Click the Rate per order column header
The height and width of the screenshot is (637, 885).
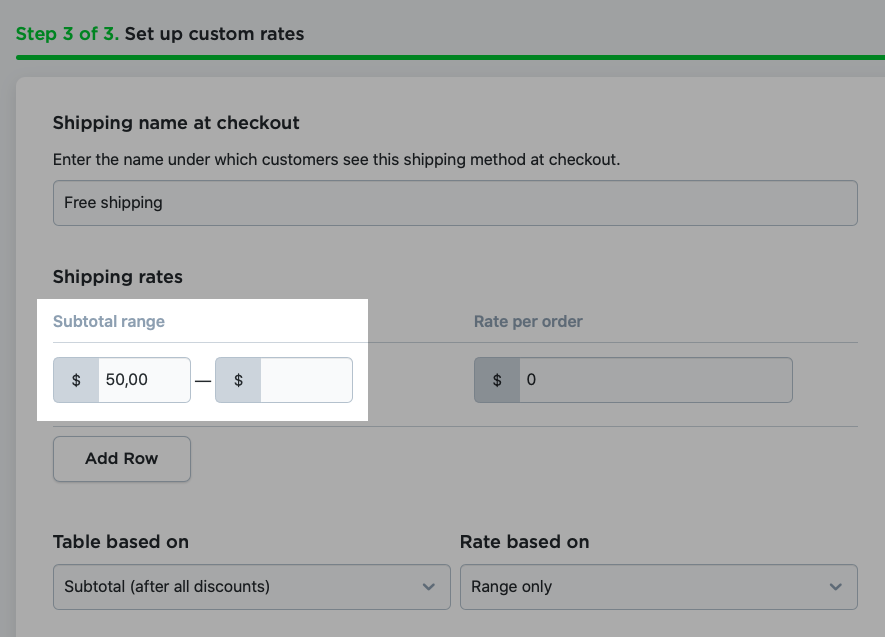tap(528, 322)
